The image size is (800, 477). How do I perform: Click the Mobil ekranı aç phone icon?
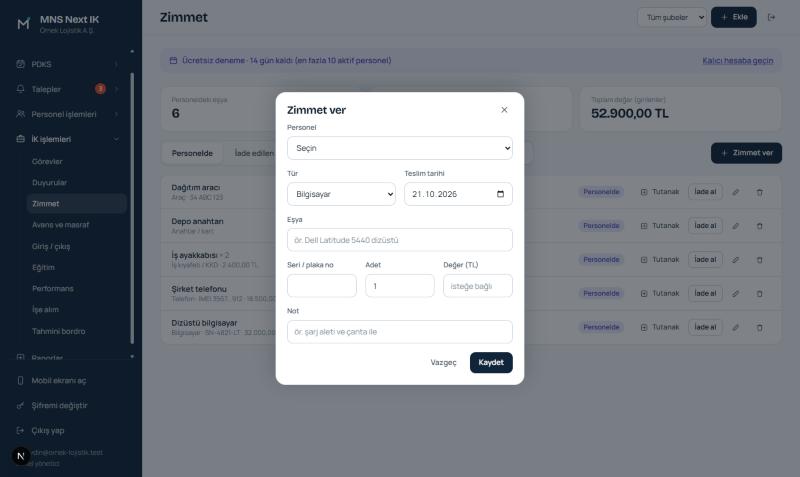(x=20, y=381)
